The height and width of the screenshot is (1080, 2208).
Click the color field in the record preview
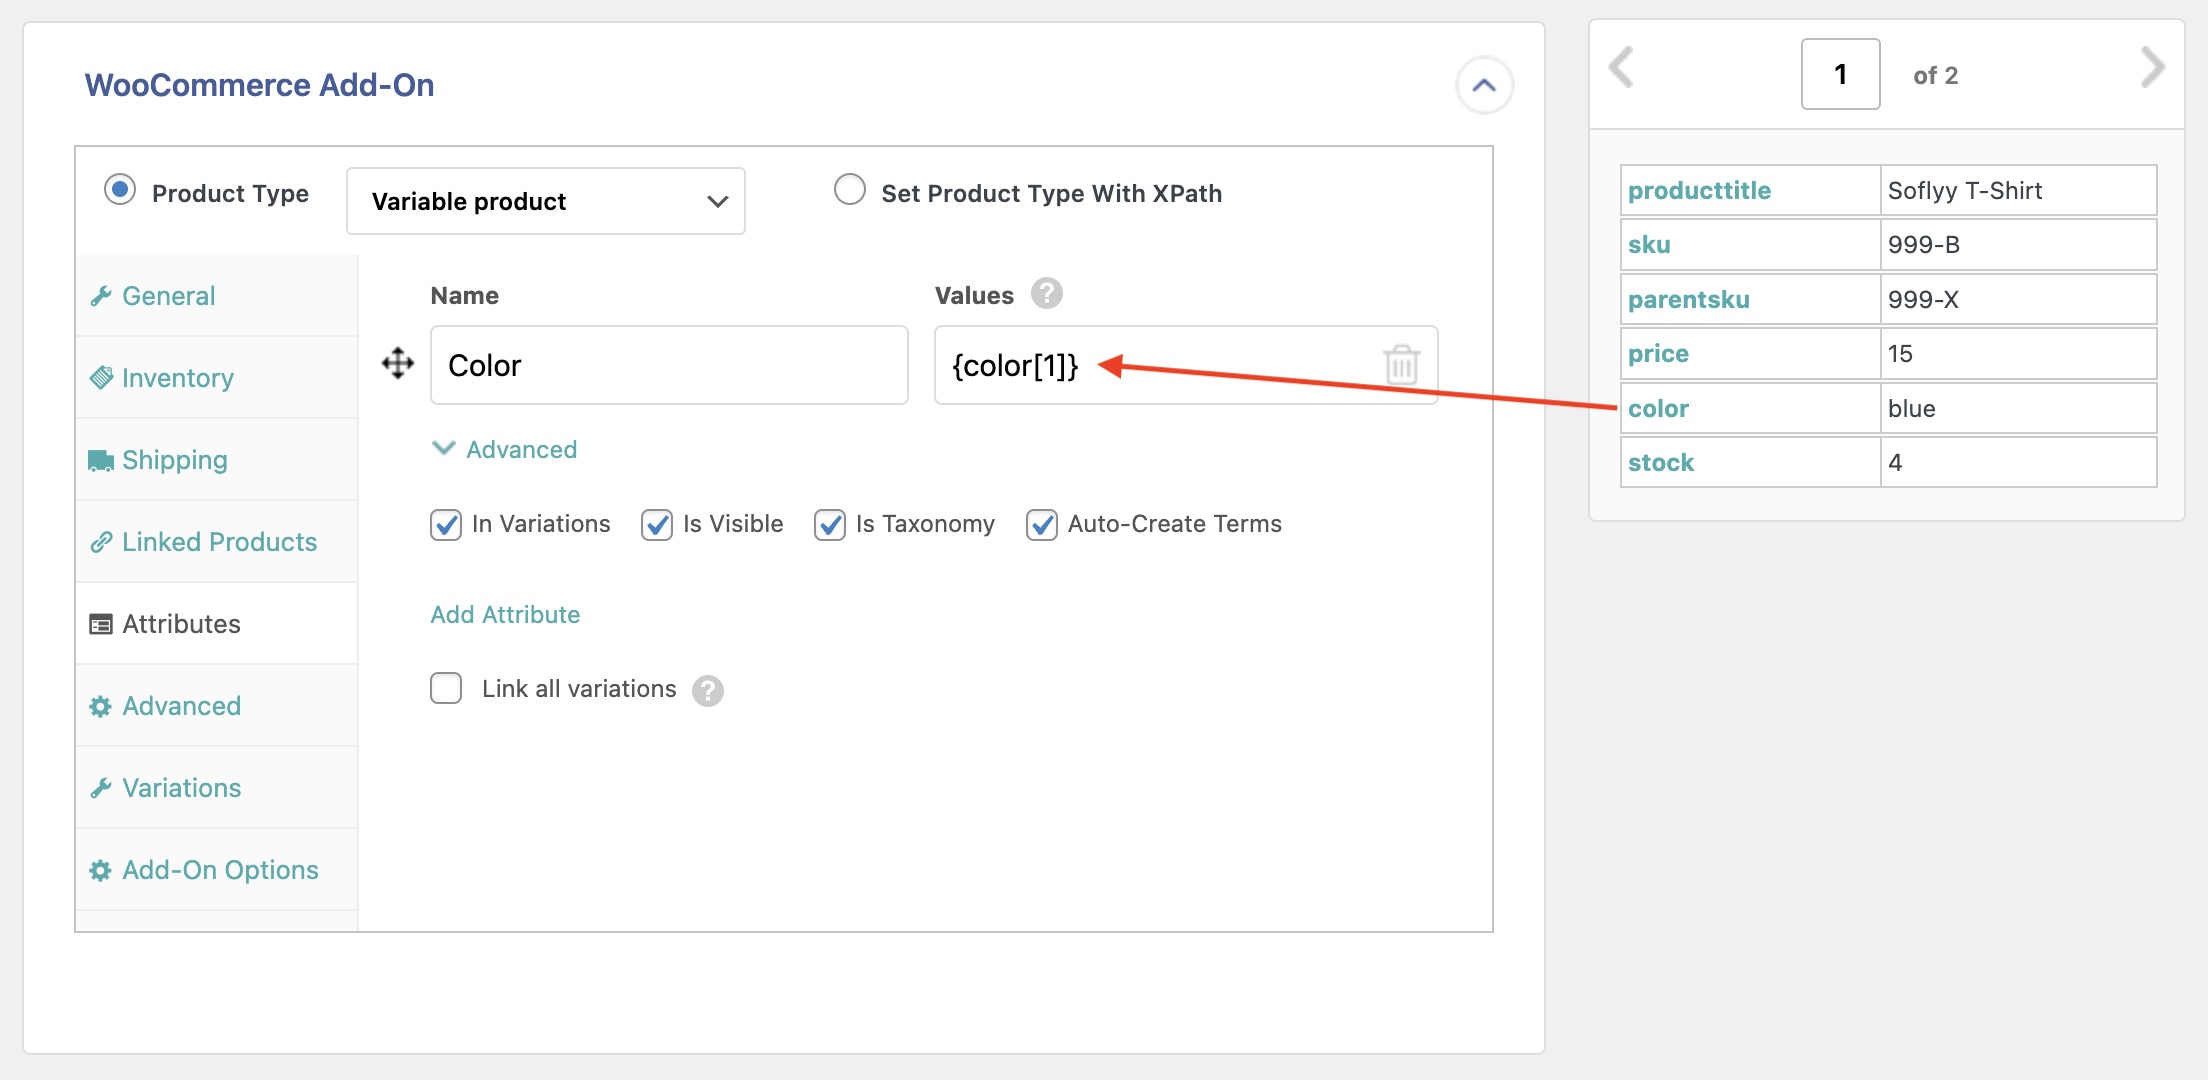[1658, 408]
